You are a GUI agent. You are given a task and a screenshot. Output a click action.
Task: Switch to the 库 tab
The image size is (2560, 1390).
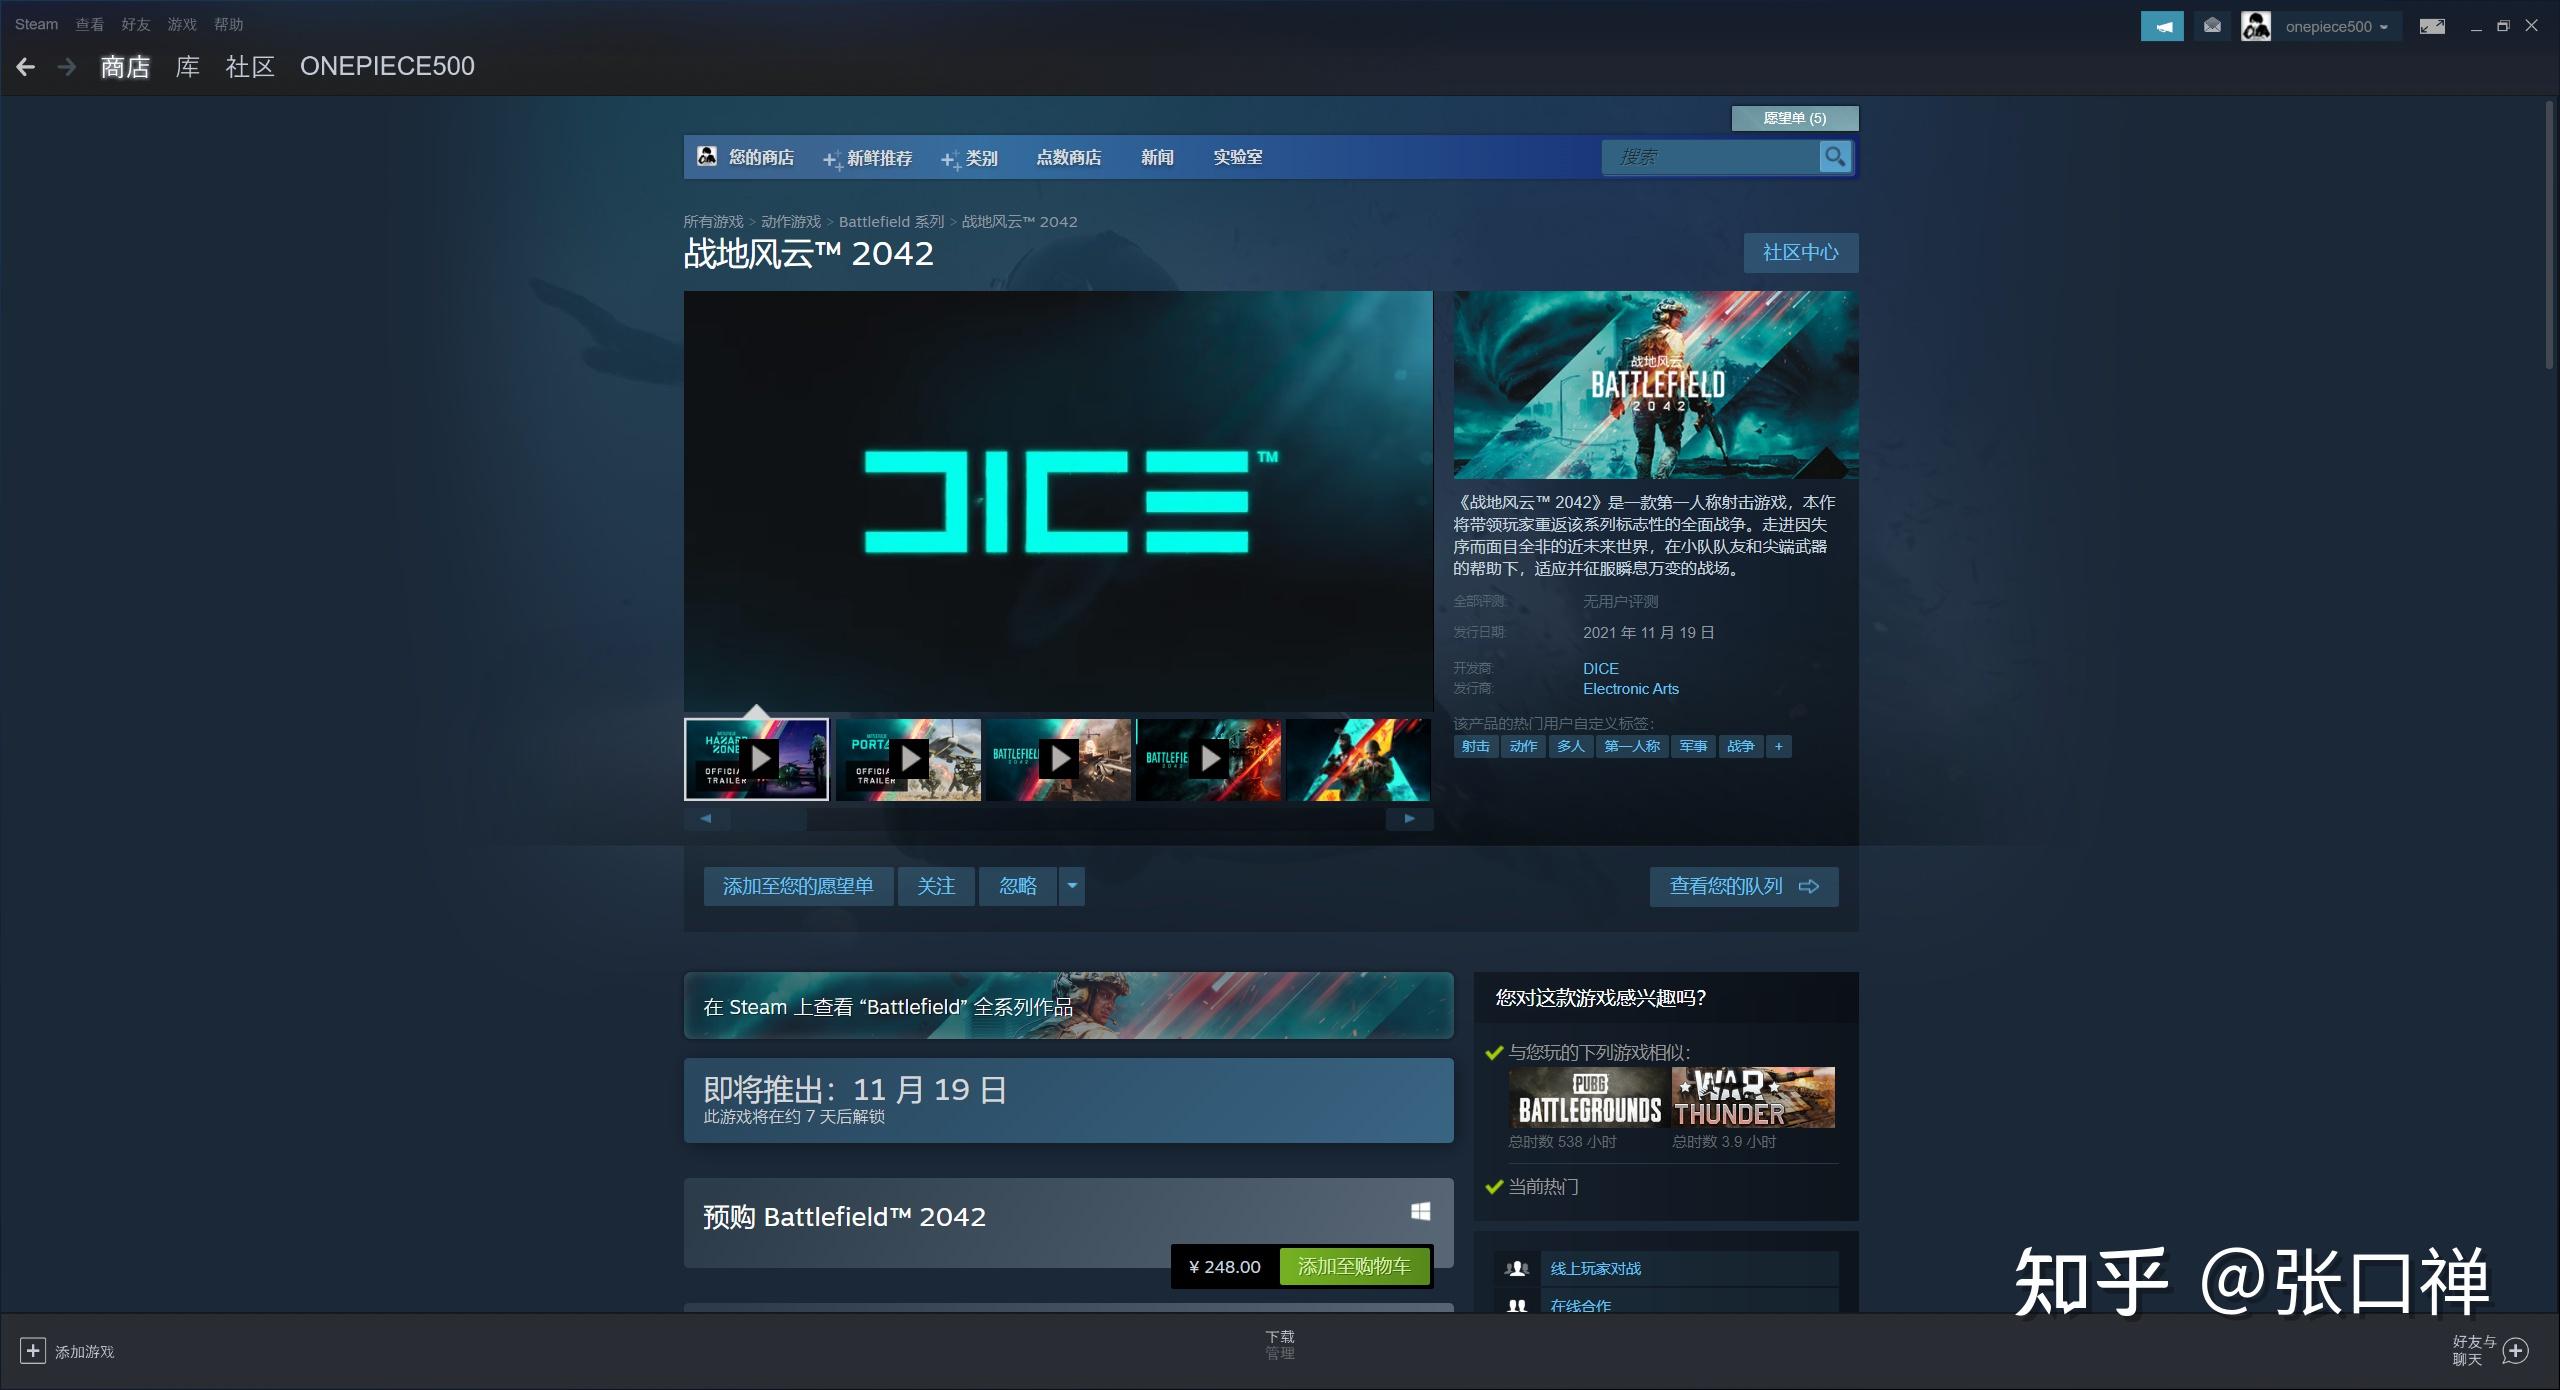pos(186,66)
